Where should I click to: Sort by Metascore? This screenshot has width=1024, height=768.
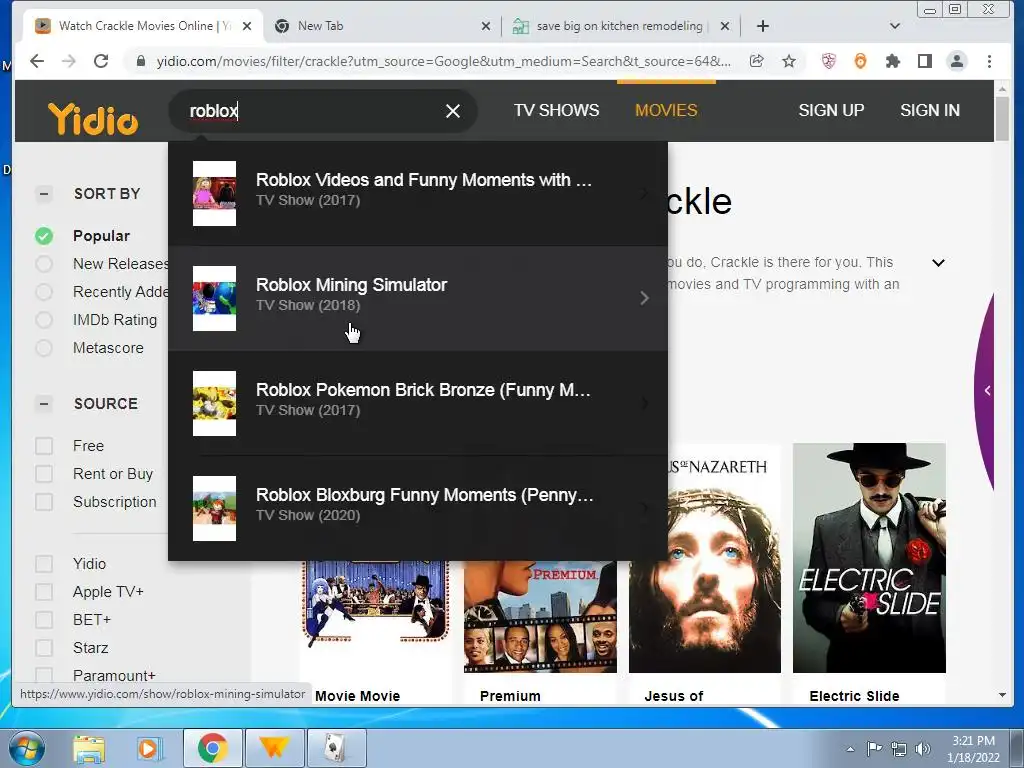pos(44,348)
